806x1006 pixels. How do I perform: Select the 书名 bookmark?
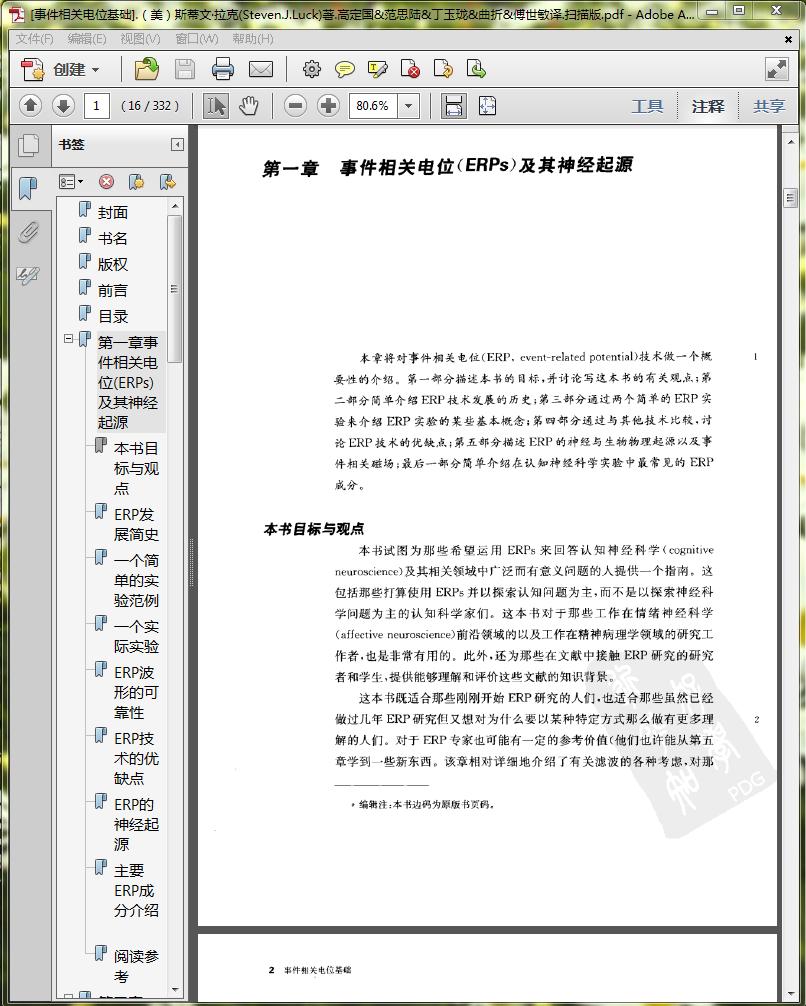[x=113, y=239]
